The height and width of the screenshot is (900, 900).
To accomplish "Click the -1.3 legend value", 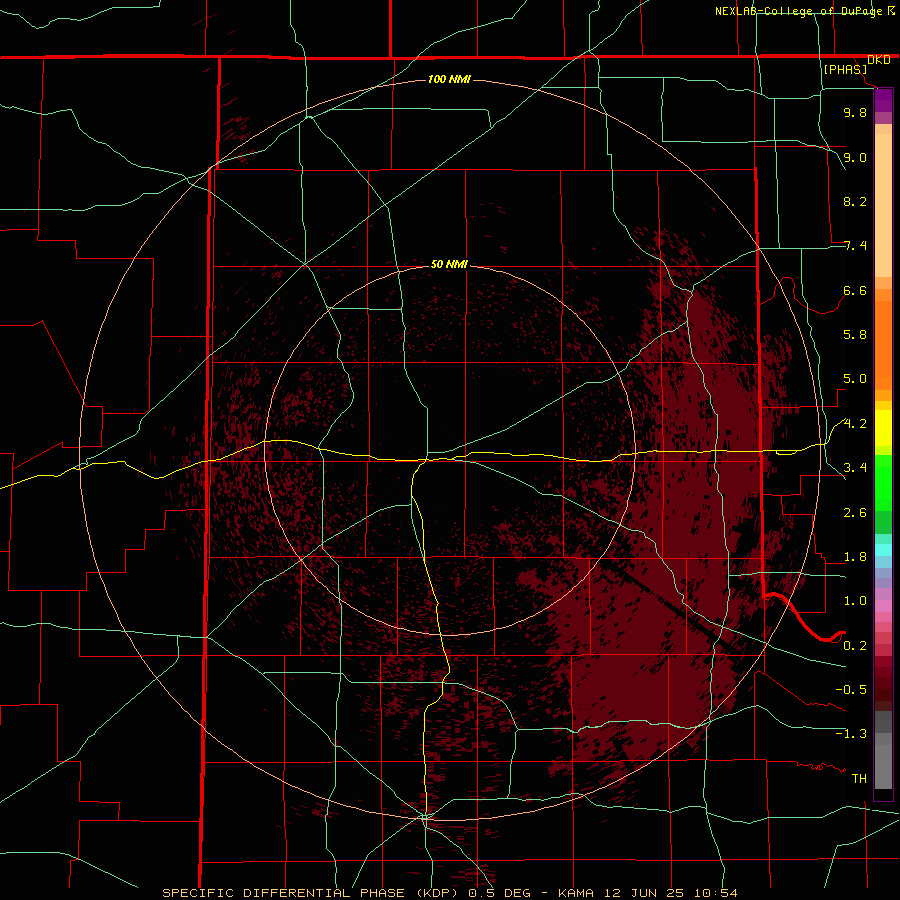I will pyautogui.click(x=851, y=734).
